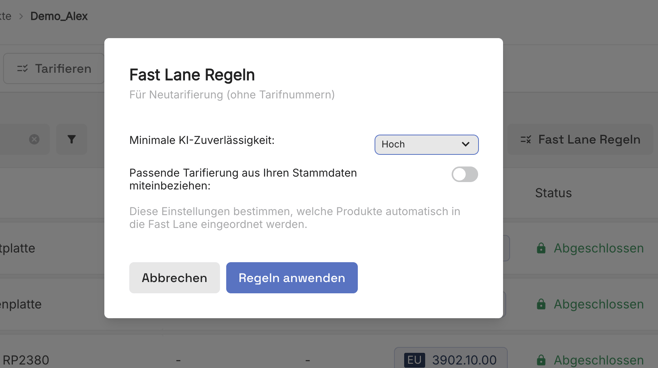Viewport: 658px width, 368px height.
Task: Select the EU 3902.10.00 tariff code field
Action: (451, 360)
